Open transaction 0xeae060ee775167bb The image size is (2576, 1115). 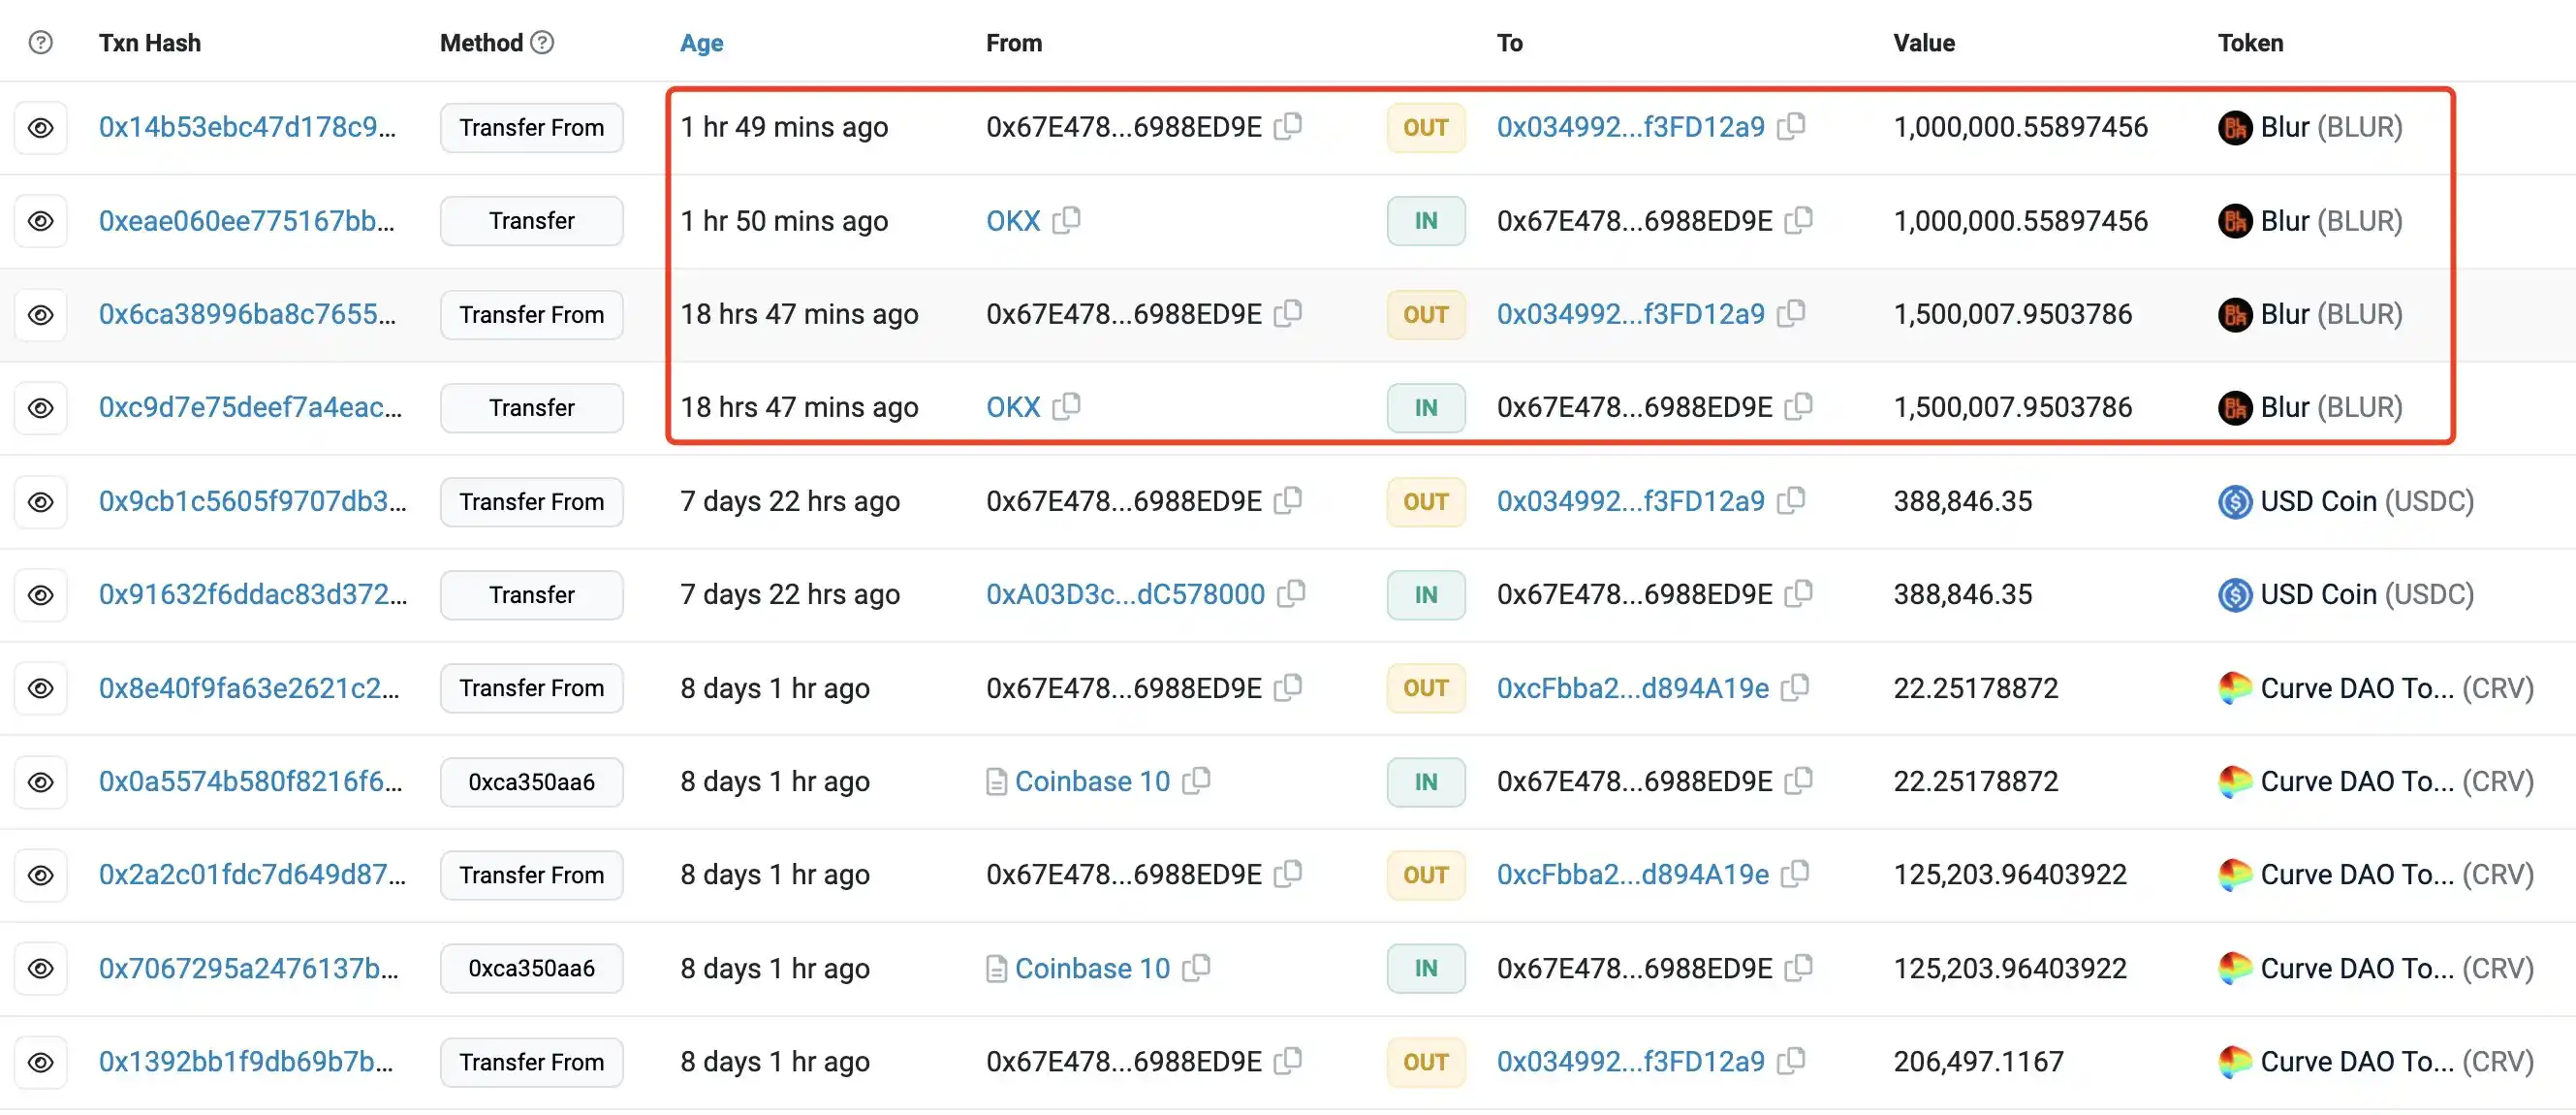(x=246, y=220)
